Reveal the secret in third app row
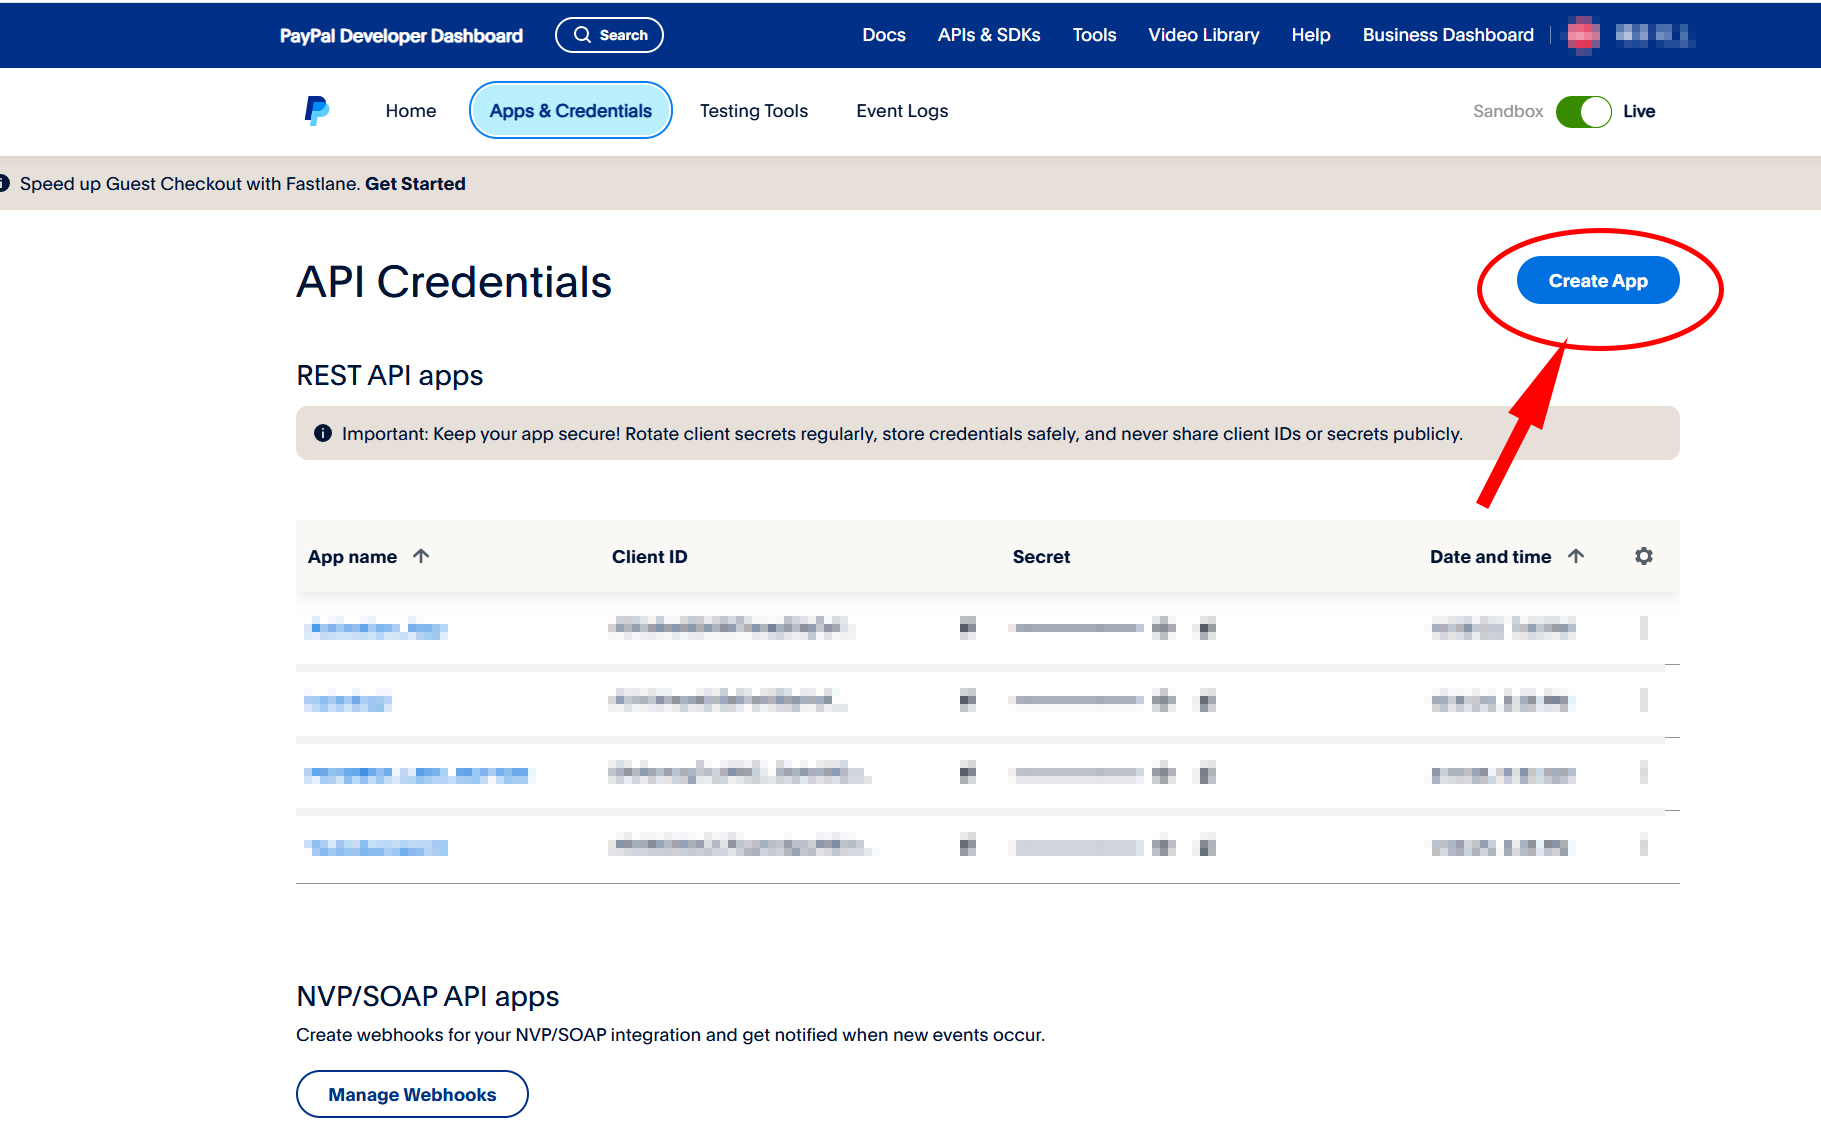The width and height of the screenshot is (1821, 1131). click(x=1163, y=773)
